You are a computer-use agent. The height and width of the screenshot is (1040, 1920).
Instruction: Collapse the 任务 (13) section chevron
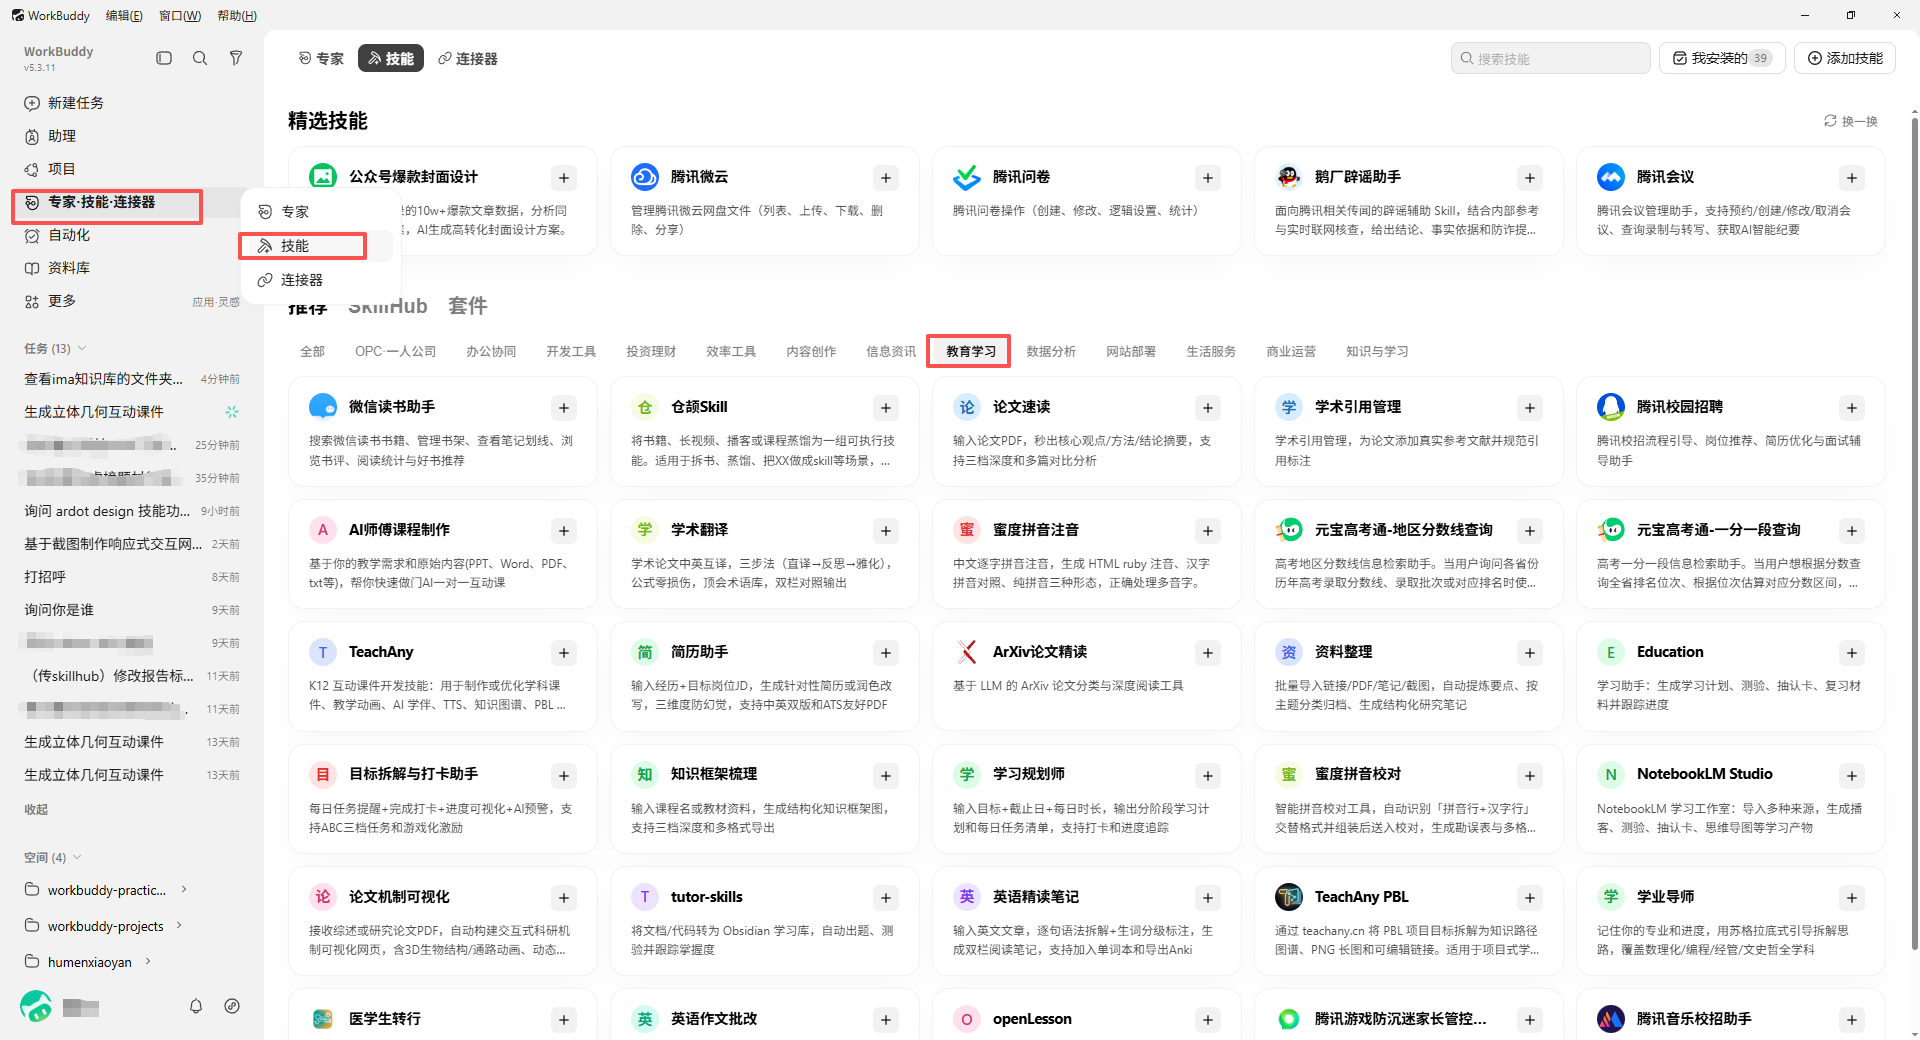click(82, 348)
